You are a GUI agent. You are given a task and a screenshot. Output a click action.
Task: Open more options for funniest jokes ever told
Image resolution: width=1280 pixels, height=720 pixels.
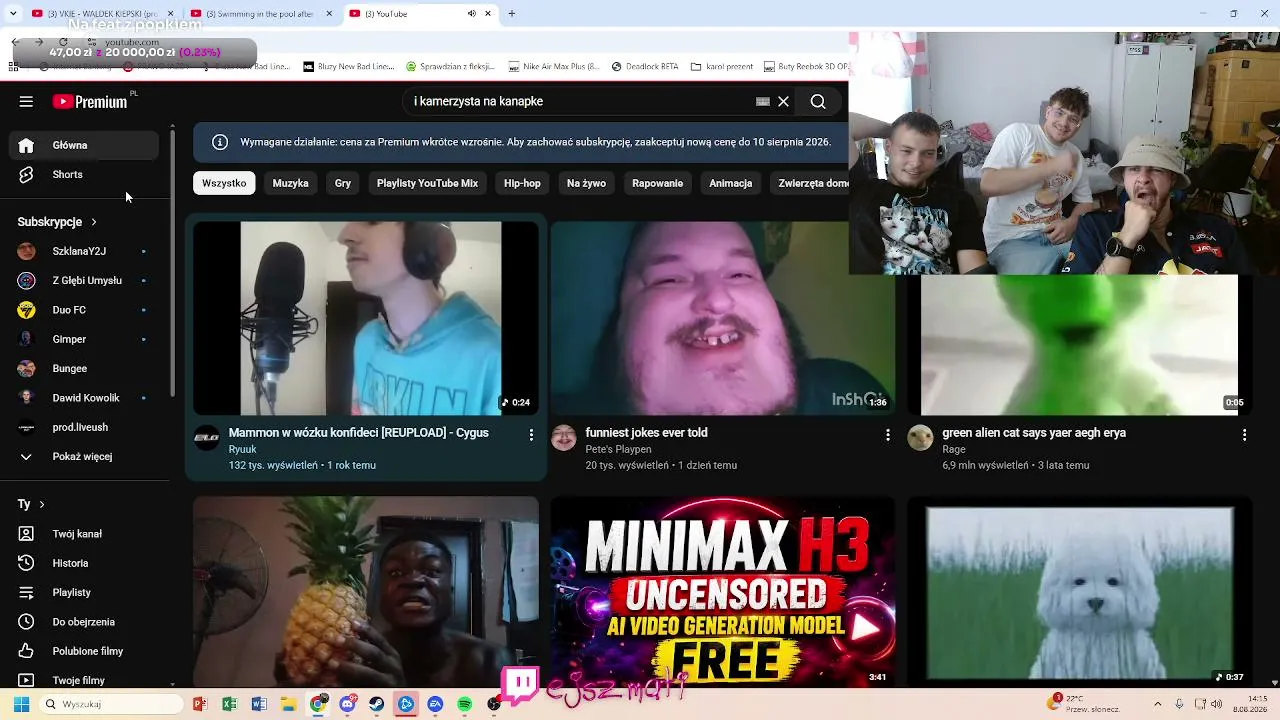tap(888, 435)
